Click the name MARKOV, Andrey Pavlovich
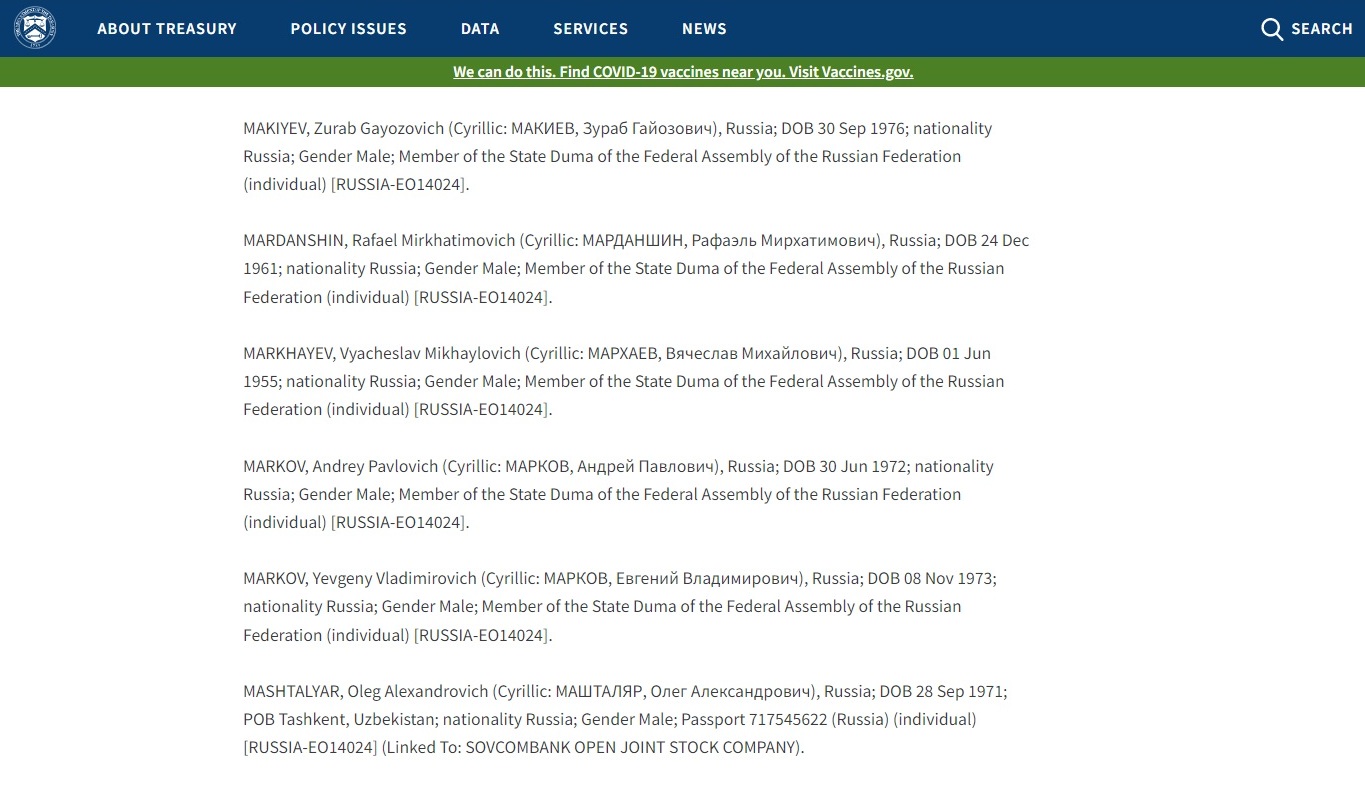Image resolution: width=1365 pixels, height=787 pixels. (341, 467)
